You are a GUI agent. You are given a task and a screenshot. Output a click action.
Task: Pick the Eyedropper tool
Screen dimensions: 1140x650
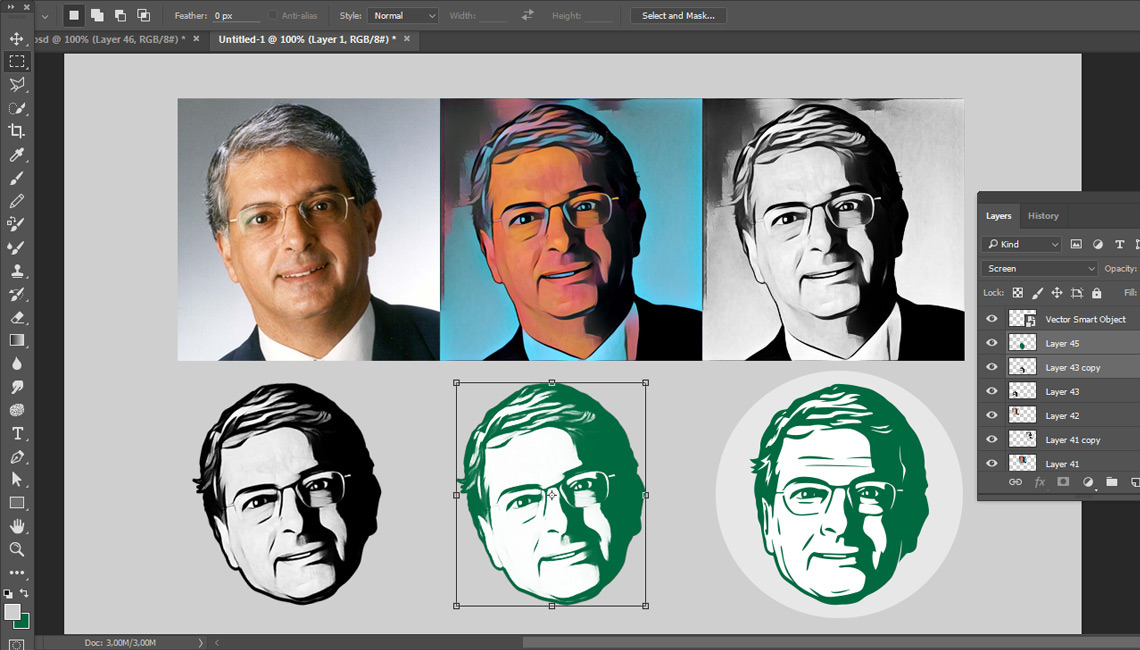pos(17,155)
